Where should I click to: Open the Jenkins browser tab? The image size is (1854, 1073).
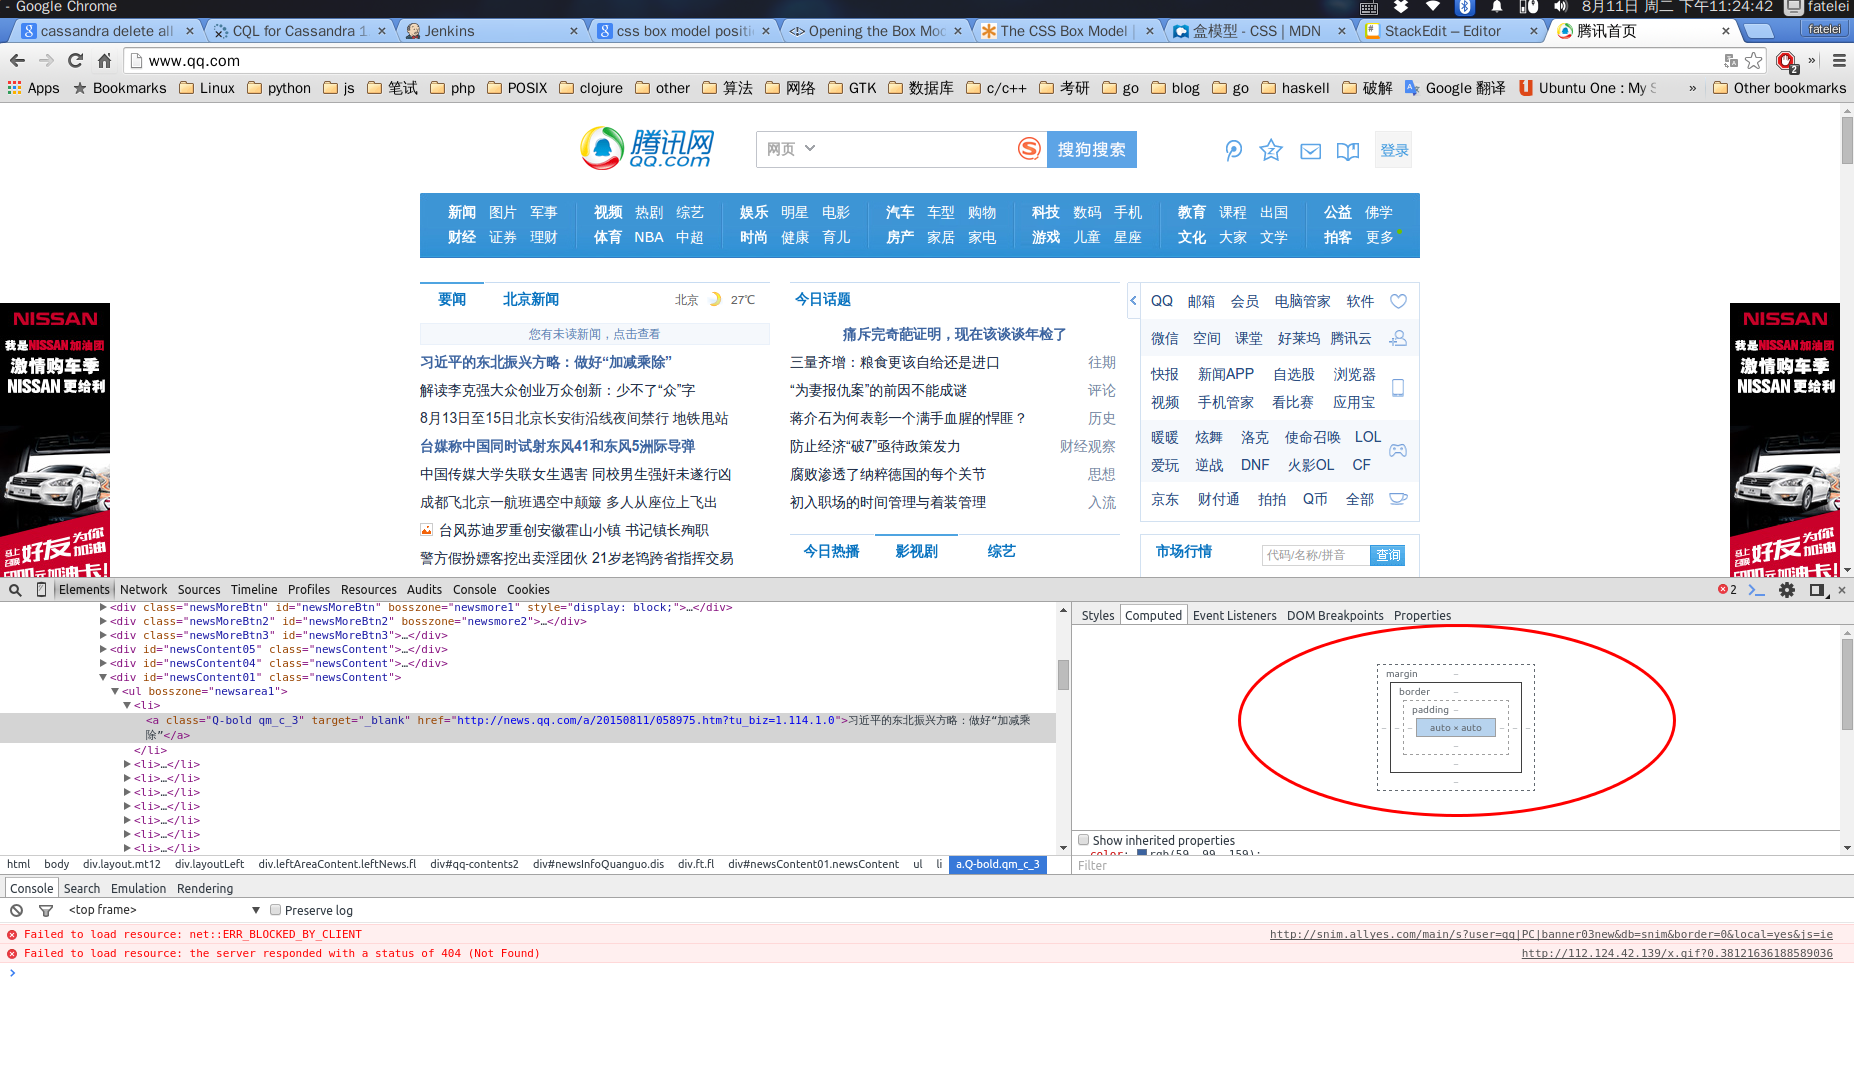(x=490, y=31)
